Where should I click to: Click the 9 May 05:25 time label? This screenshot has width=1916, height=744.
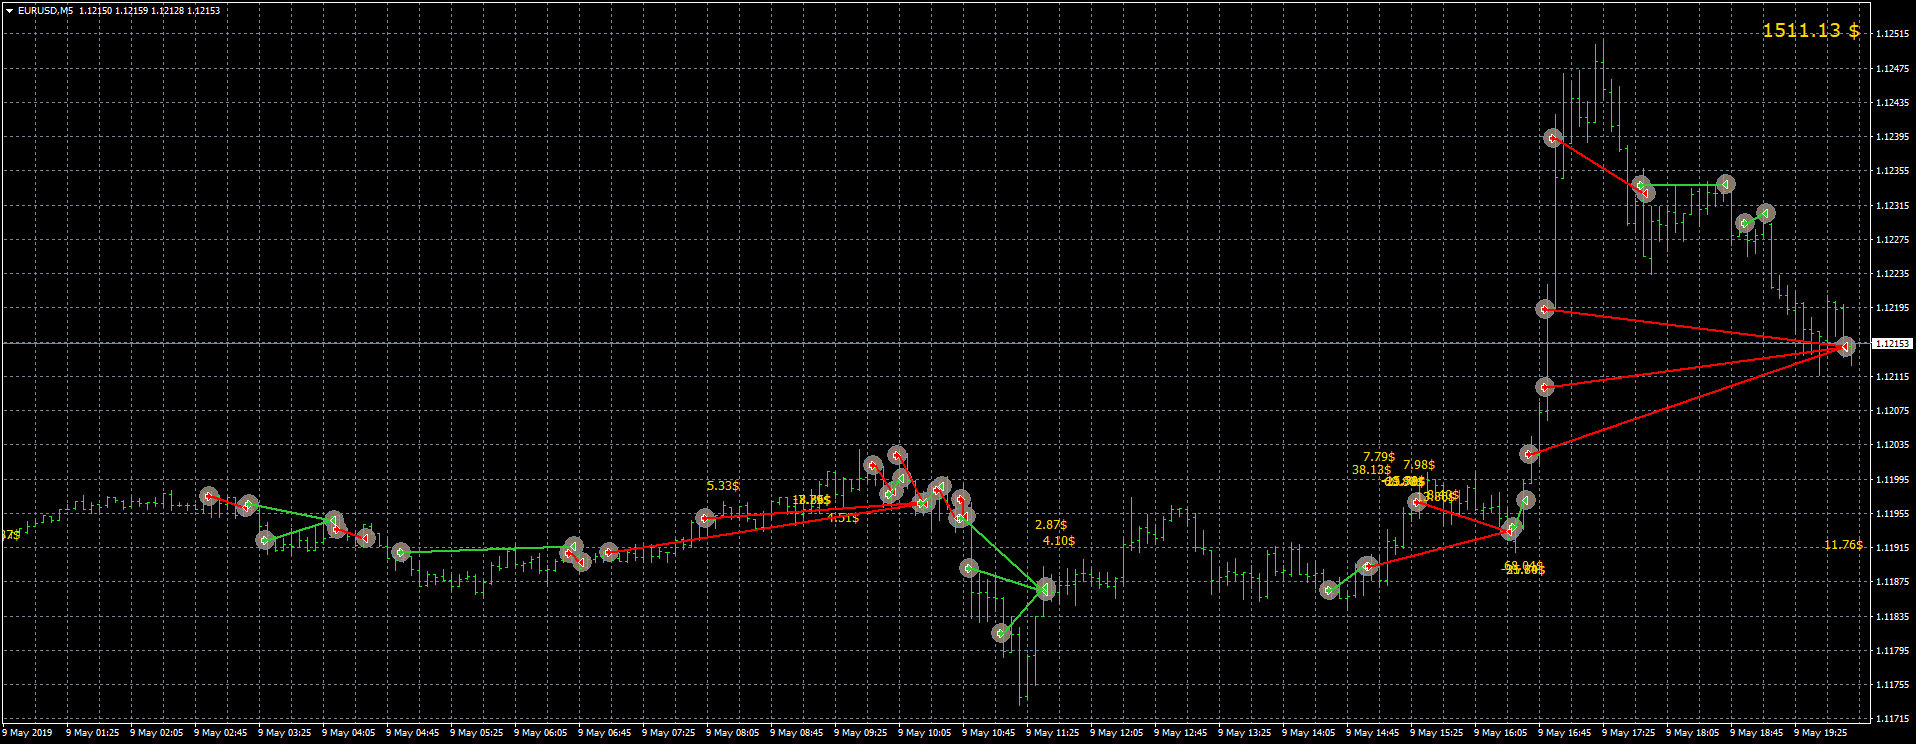[476, 733]
